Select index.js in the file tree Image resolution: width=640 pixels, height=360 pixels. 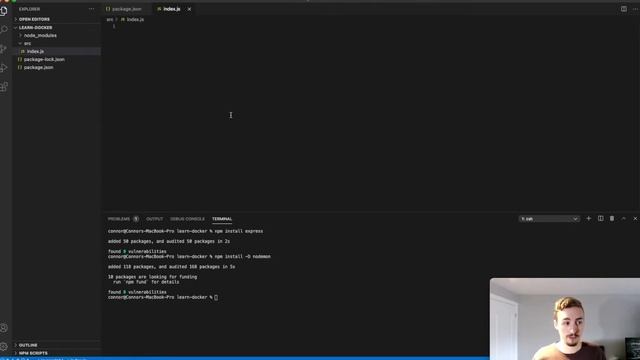point(56,51)
